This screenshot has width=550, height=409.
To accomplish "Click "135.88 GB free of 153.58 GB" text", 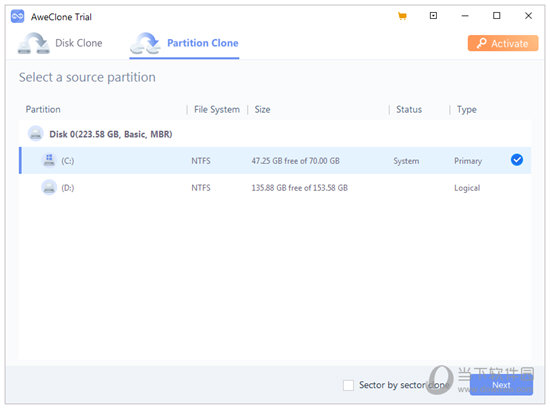I will point(300,188).
